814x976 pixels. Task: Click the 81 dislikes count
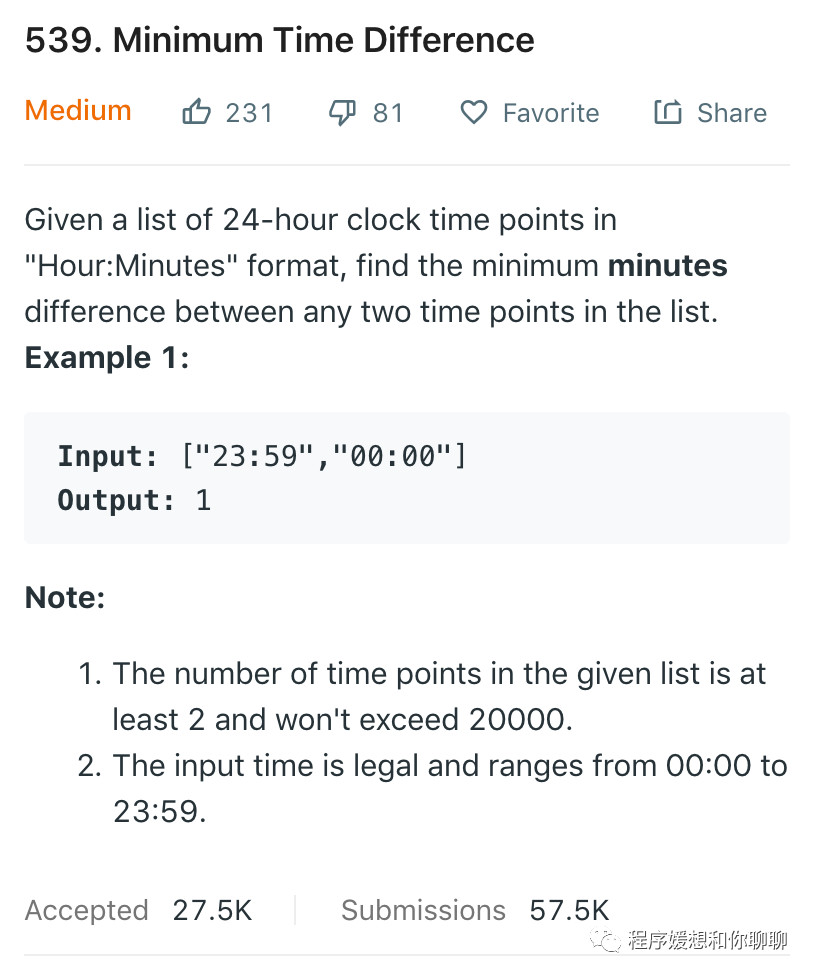pyautogui.click(x=388, y=113)
